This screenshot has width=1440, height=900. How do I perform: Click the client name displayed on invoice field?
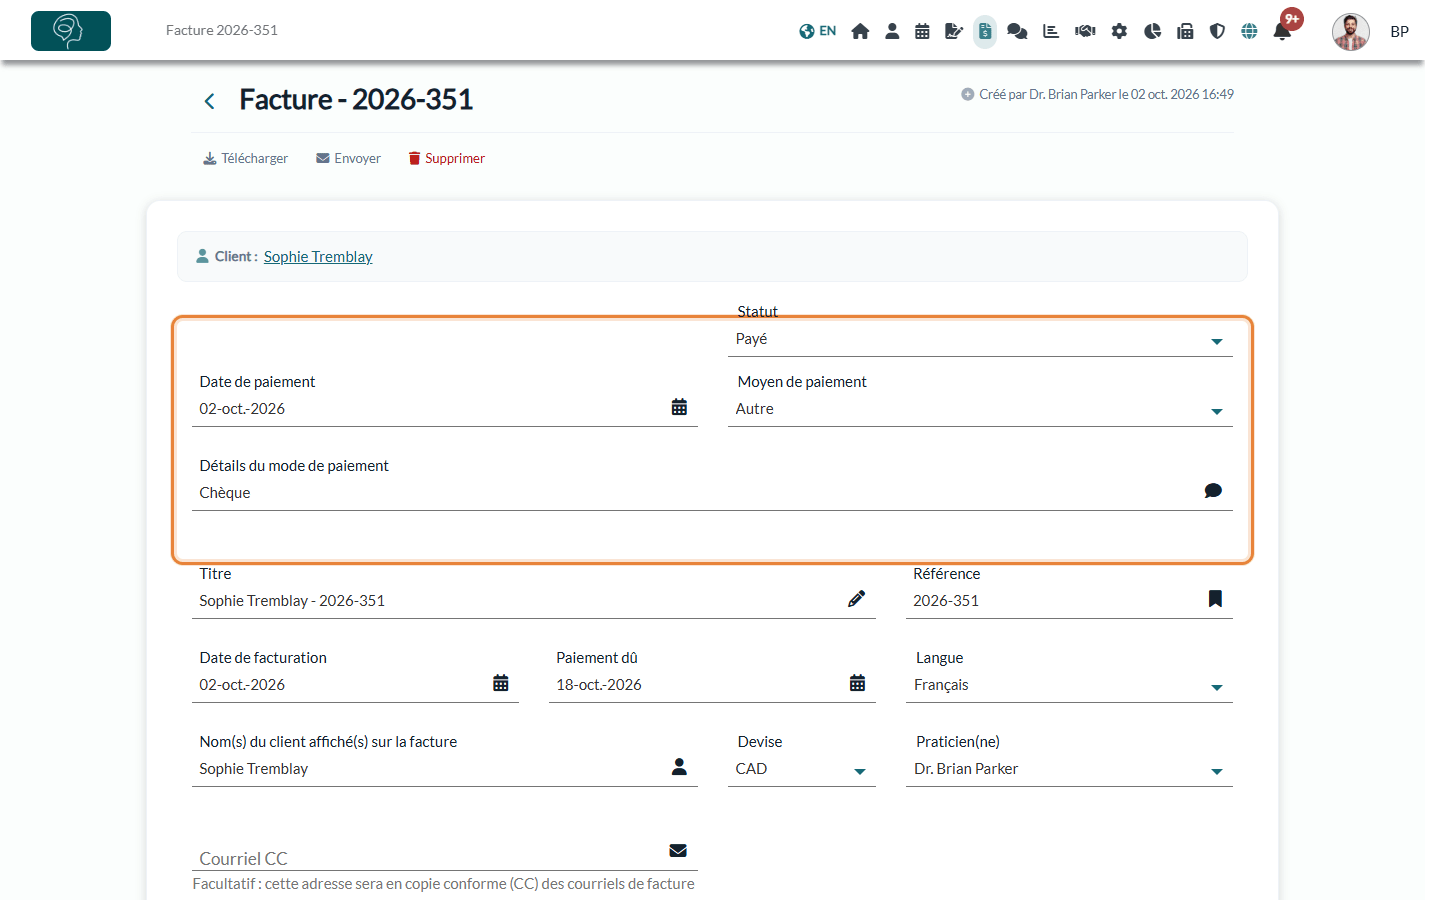coord(445,769)
